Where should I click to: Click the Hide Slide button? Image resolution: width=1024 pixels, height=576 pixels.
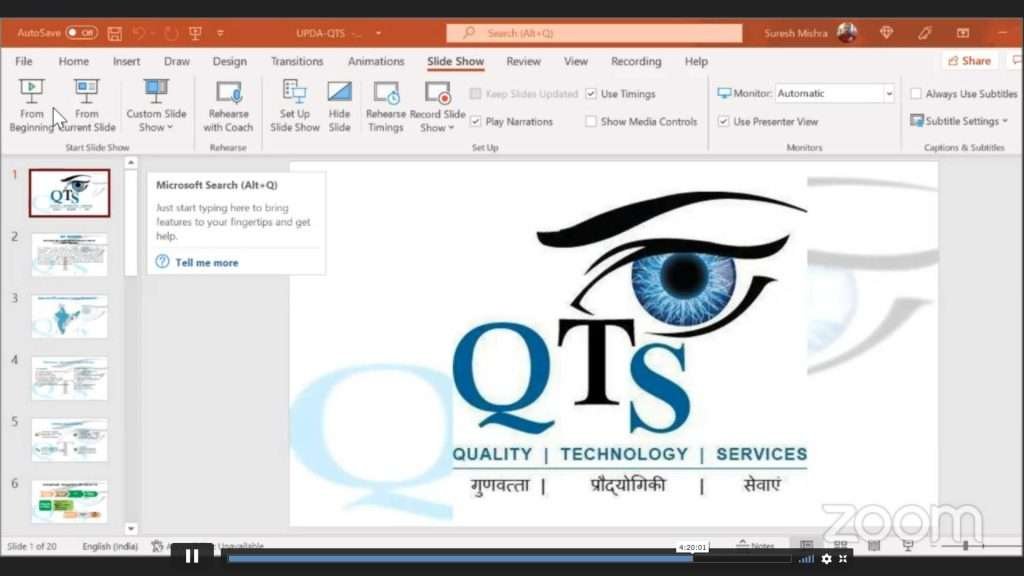tap(339, 106)
